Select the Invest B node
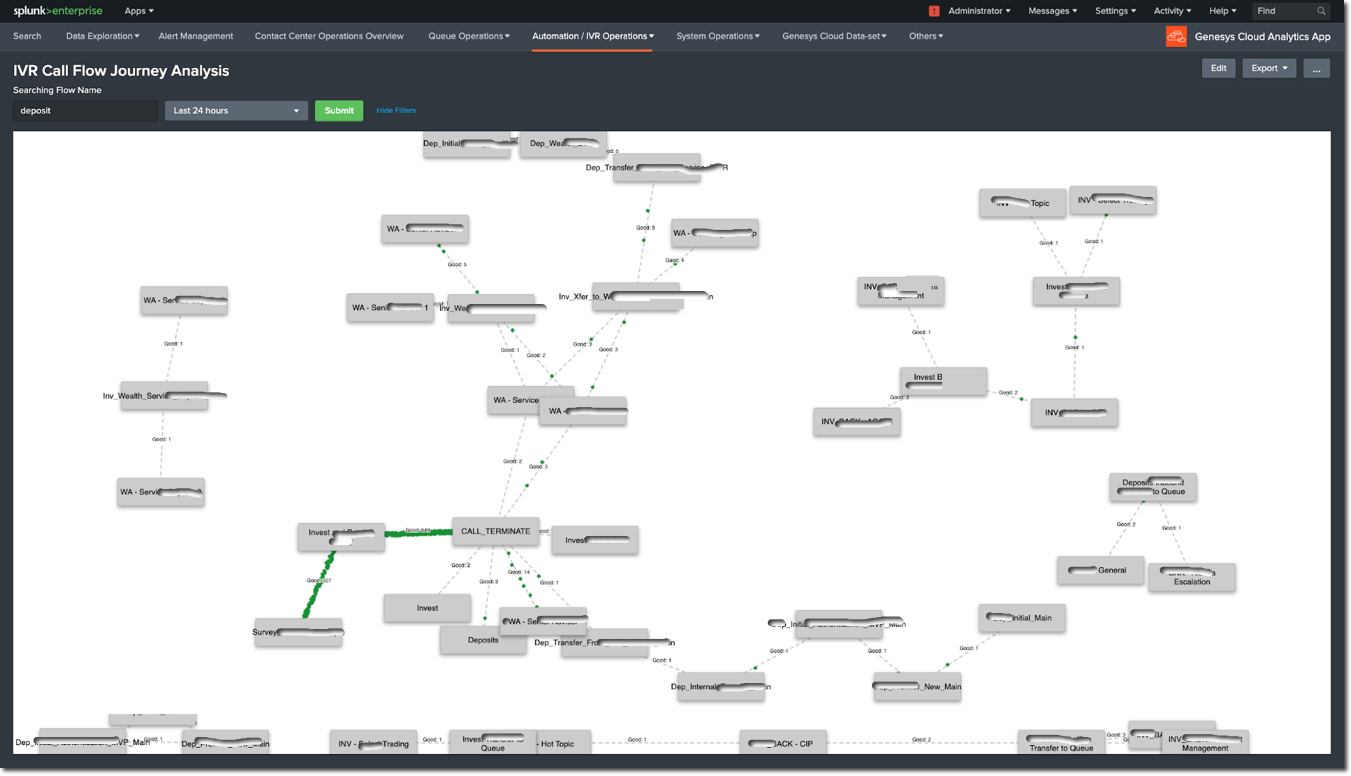Viewport: 1351px width, 776px height. 943,381
